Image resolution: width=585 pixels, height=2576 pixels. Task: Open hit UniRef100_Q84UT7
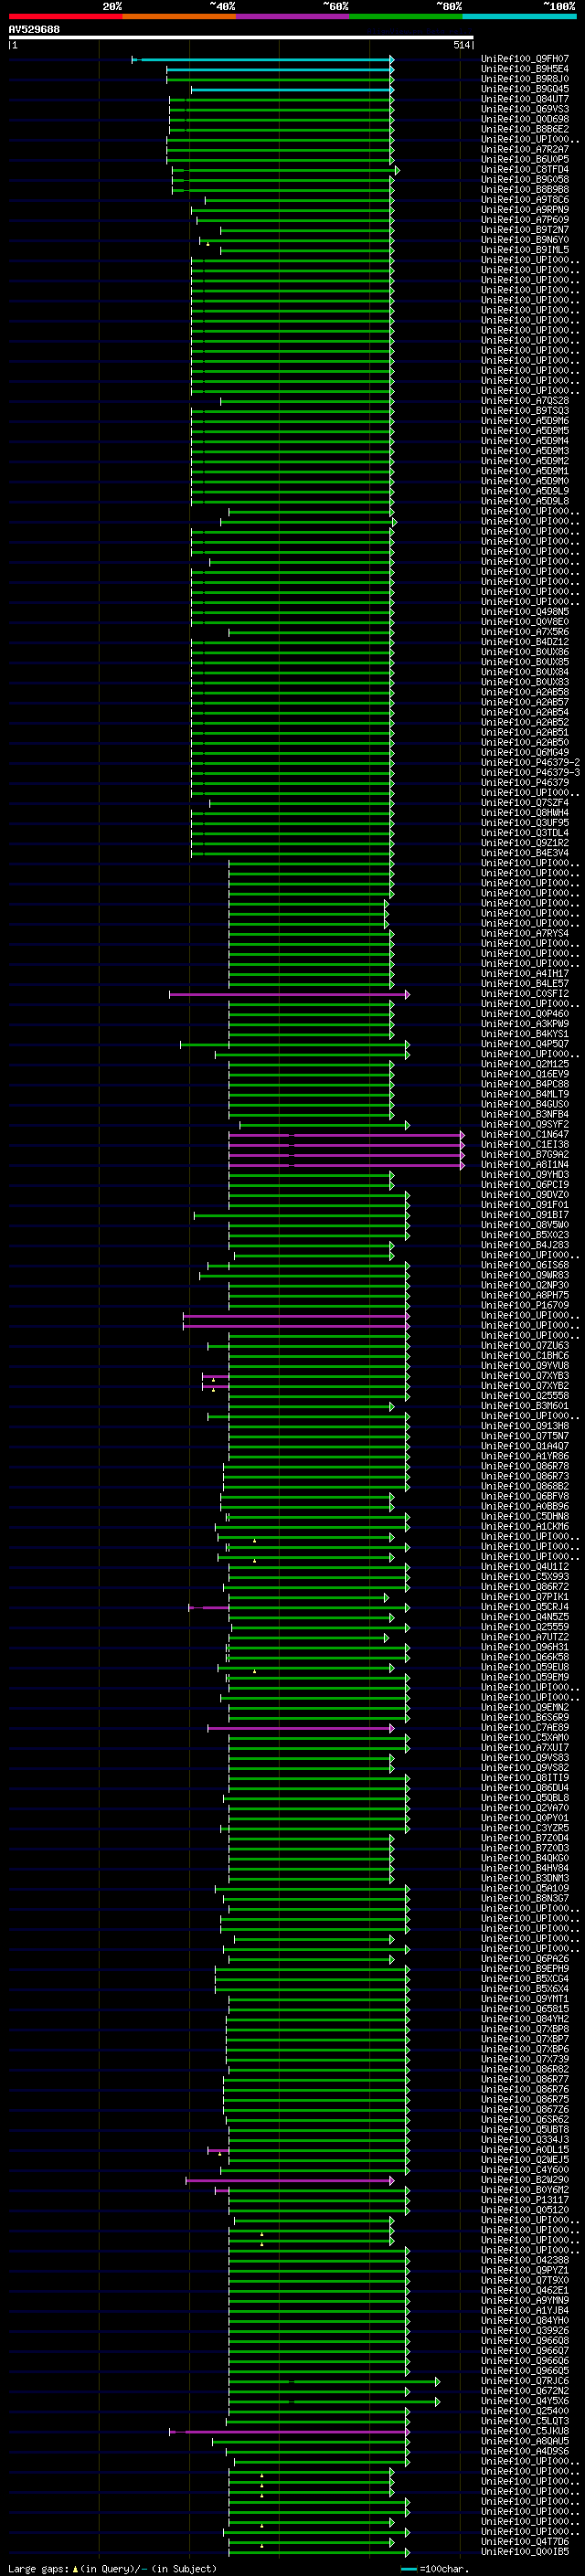(x=525, y=99)
